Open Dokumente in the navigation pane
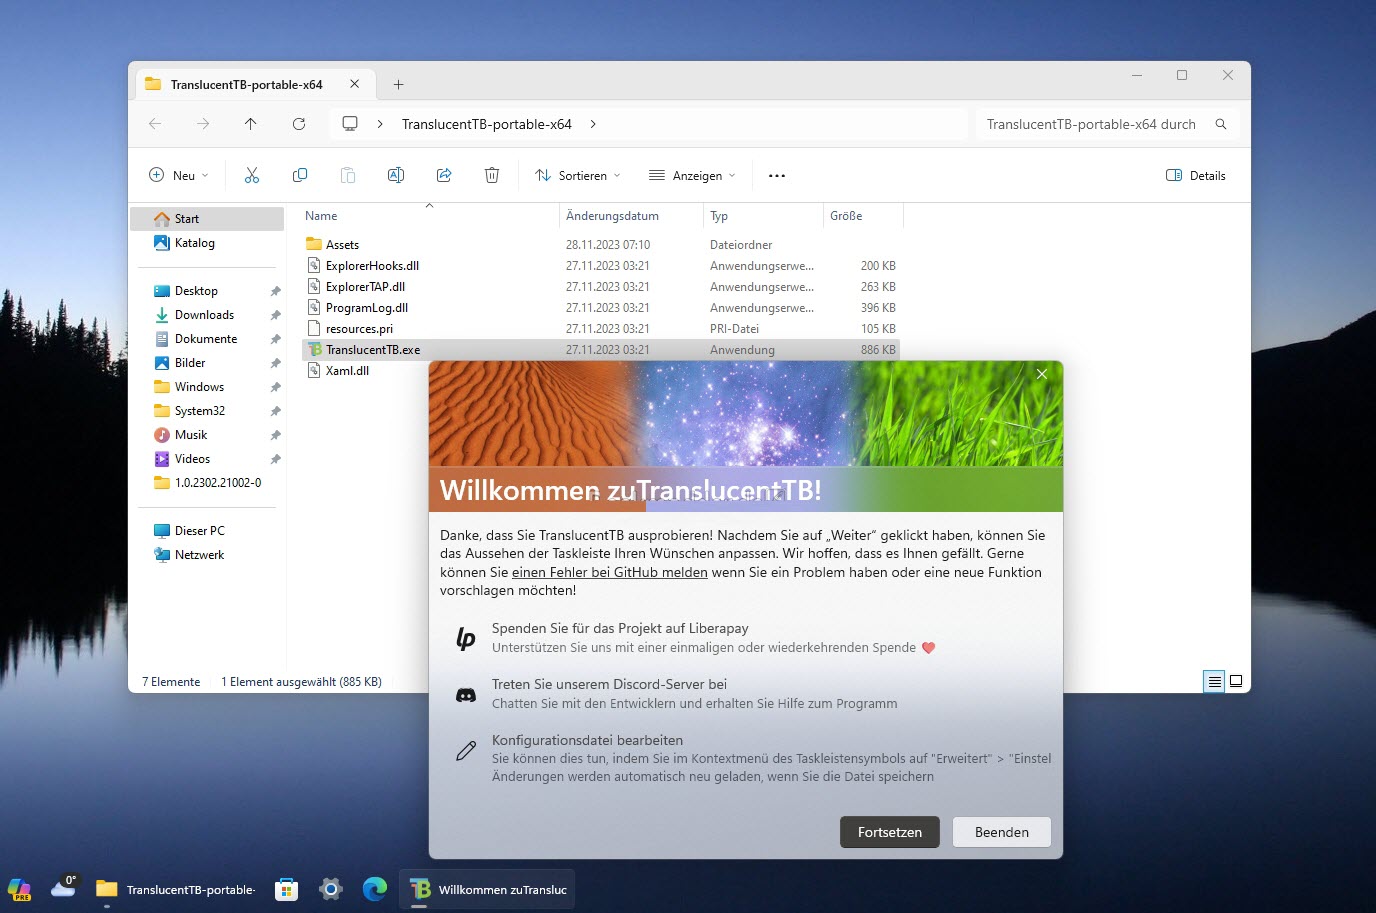Image resolution: width=1376 pixels, height=913 pixels. [207, 339]
